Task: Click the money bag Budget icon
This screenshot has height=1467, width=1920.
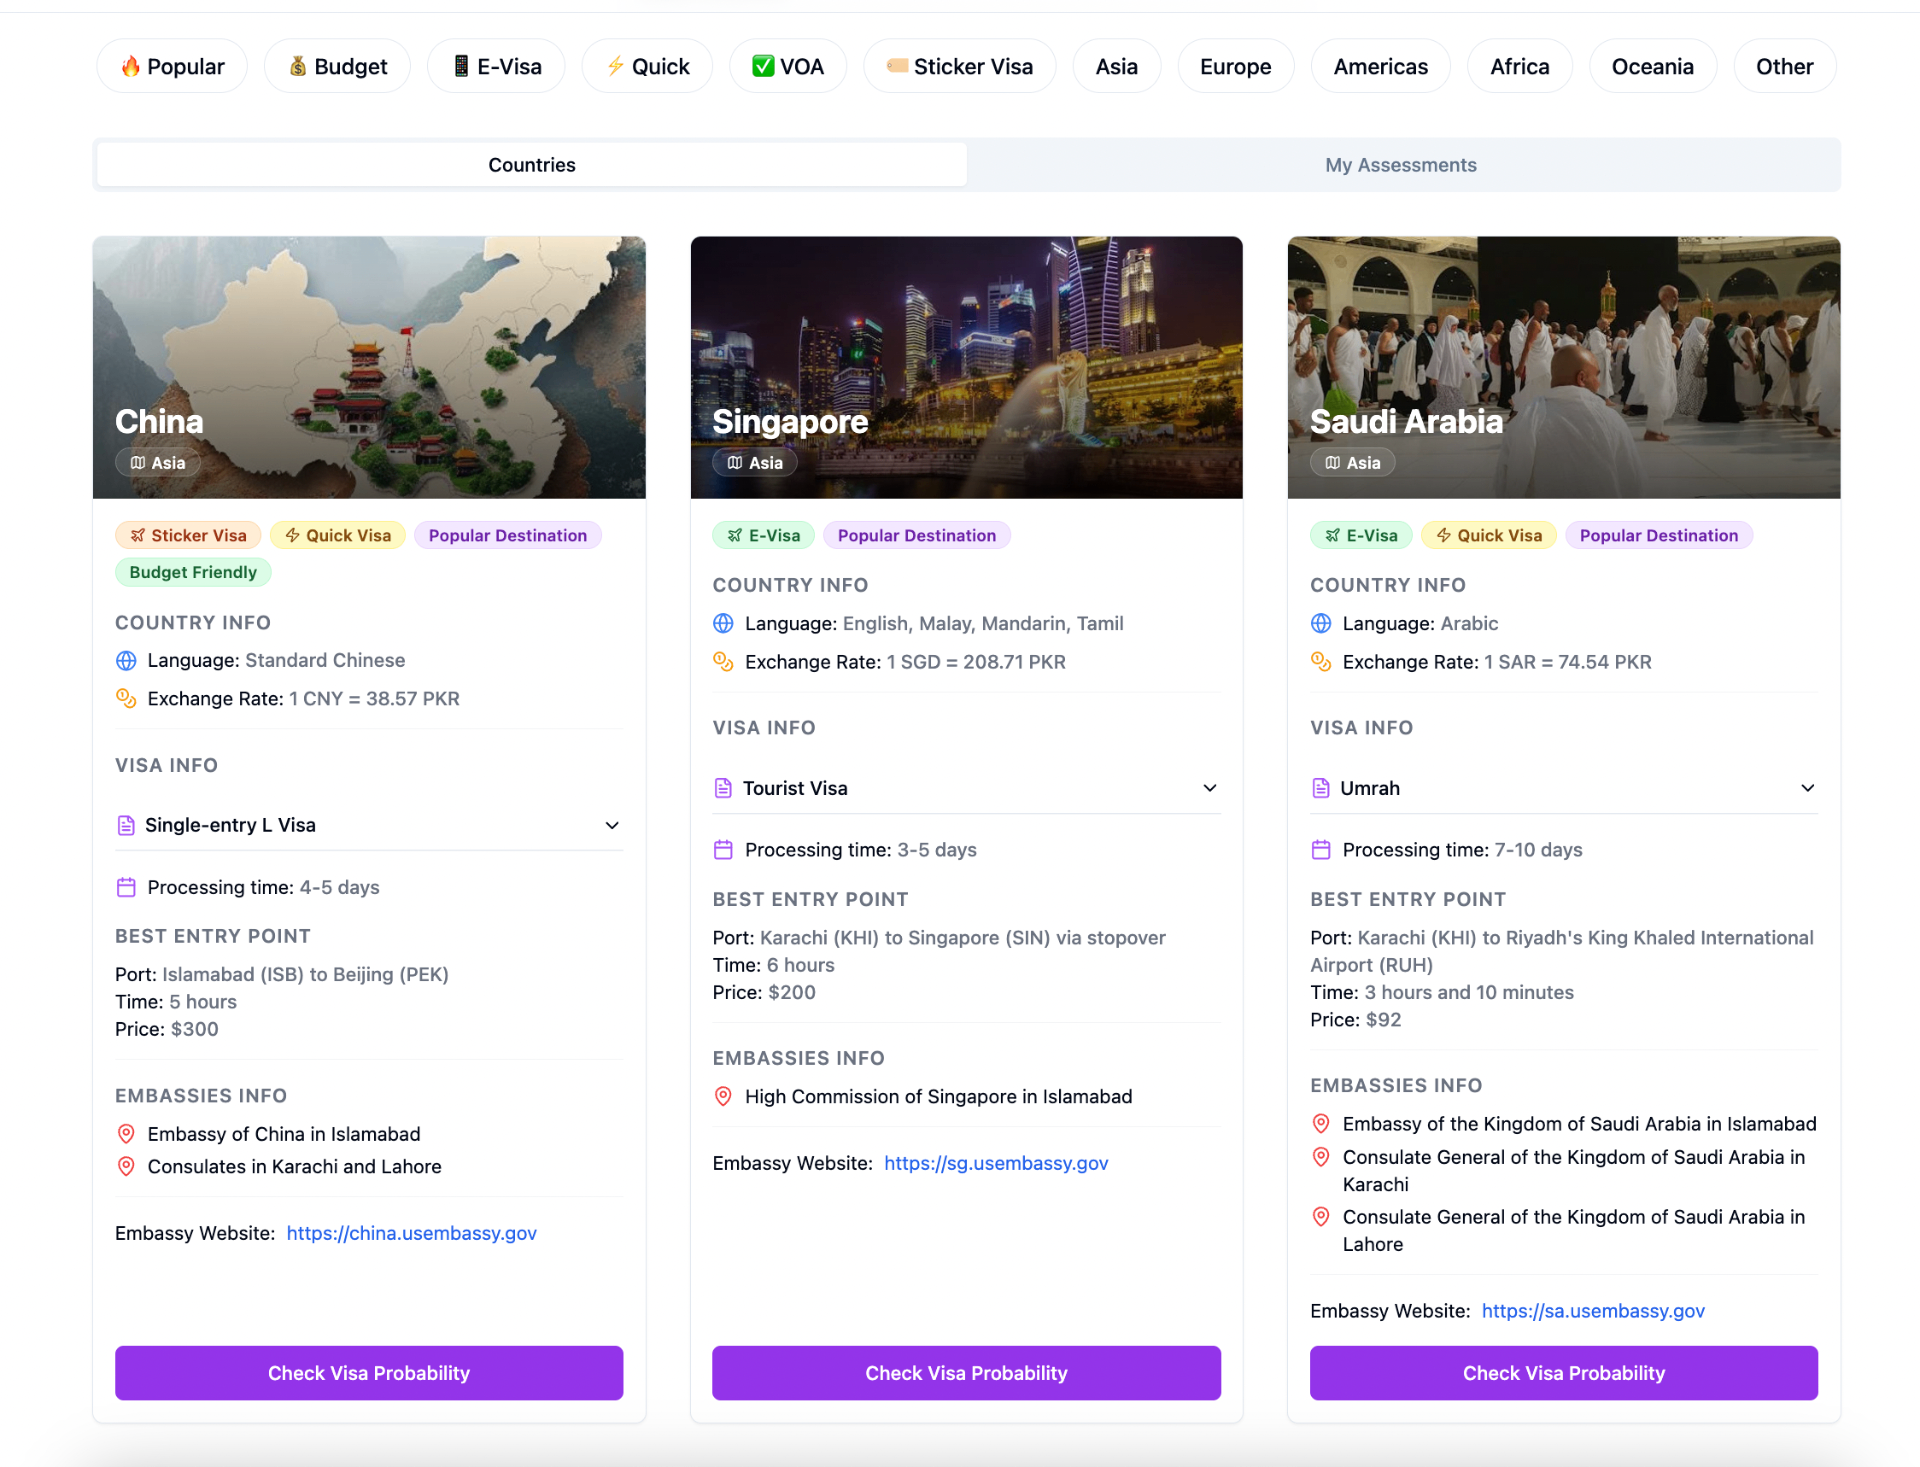Action: [x=297, y=66]
